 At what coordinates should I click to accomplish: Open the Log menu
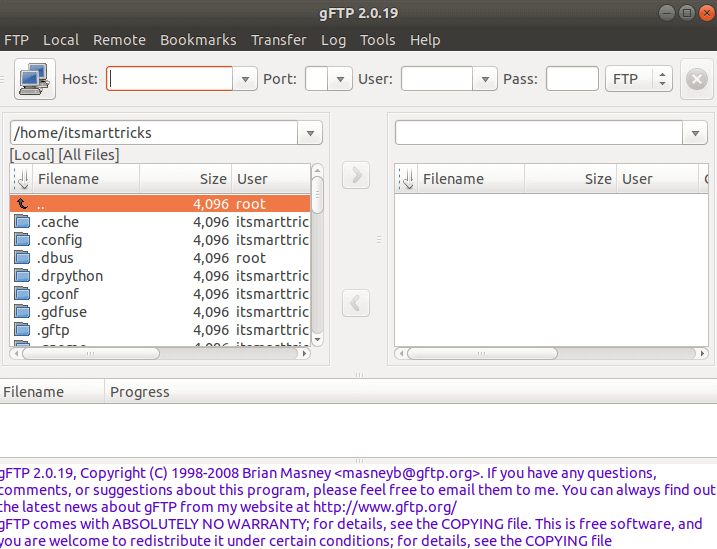pyautogui.click(x=333, y=40)
